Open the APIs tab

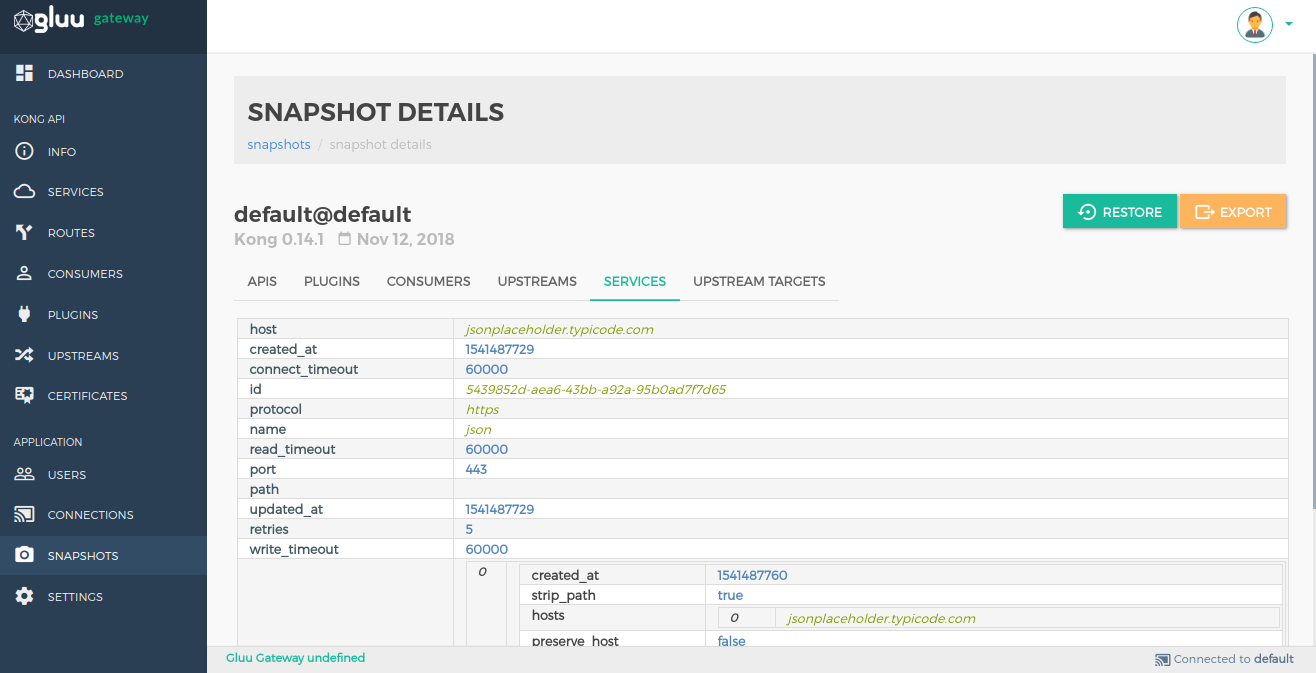[262, 281]
